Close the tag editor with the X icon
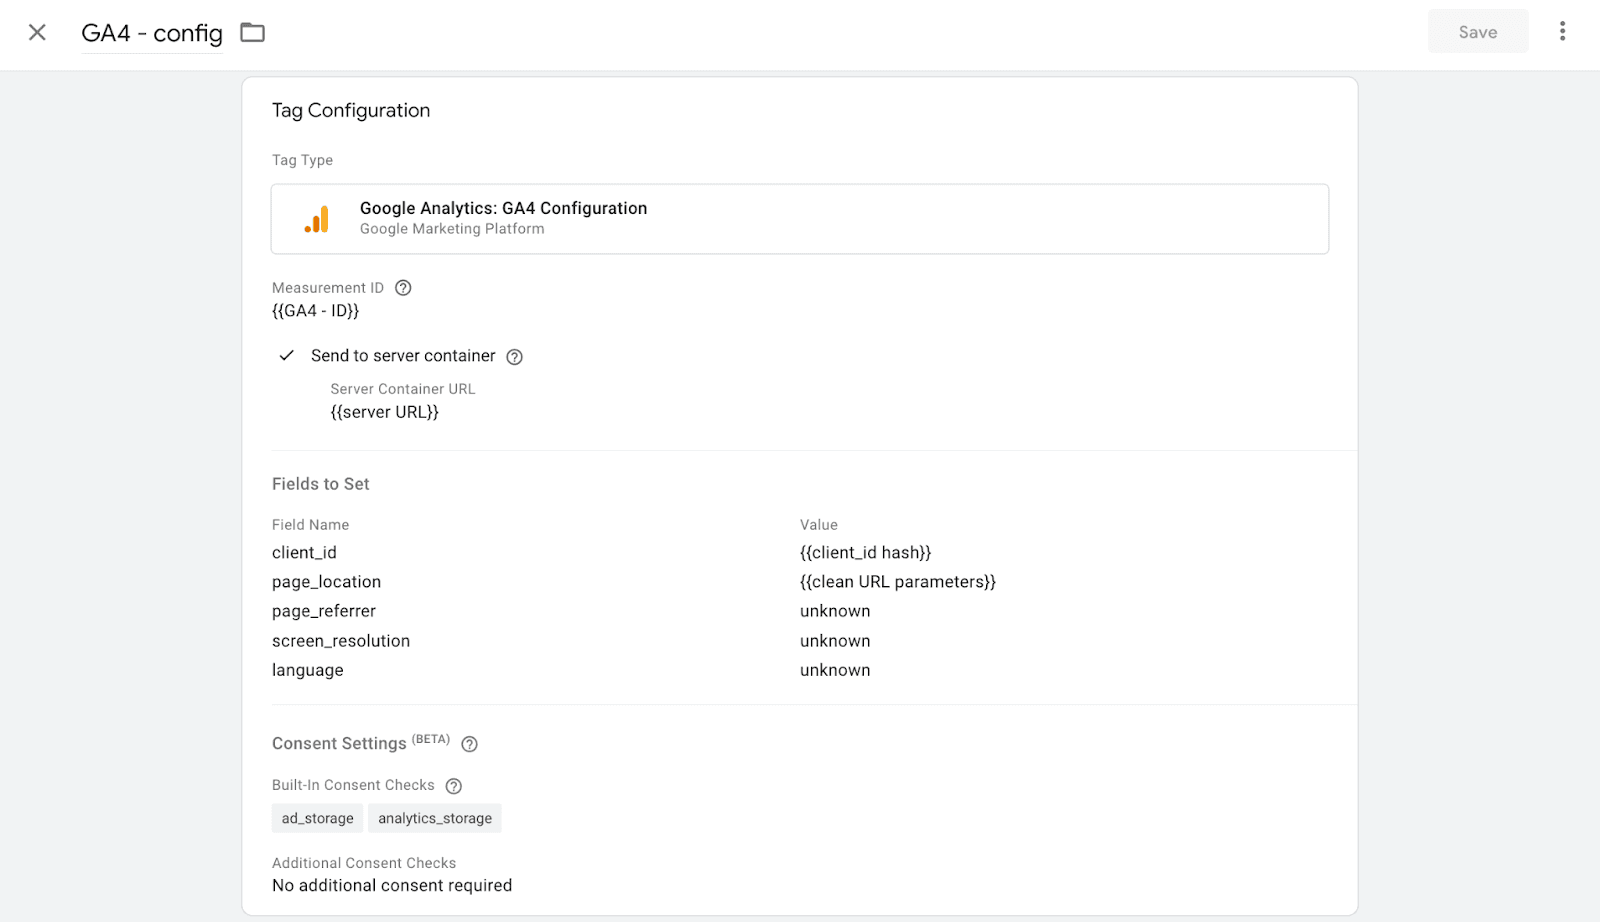 click(37, 32)
